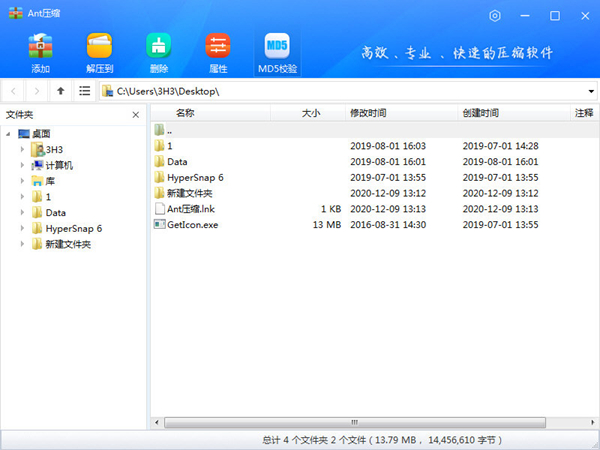
Task: Sort files by 名称 column header
Action: pos(185,113)
